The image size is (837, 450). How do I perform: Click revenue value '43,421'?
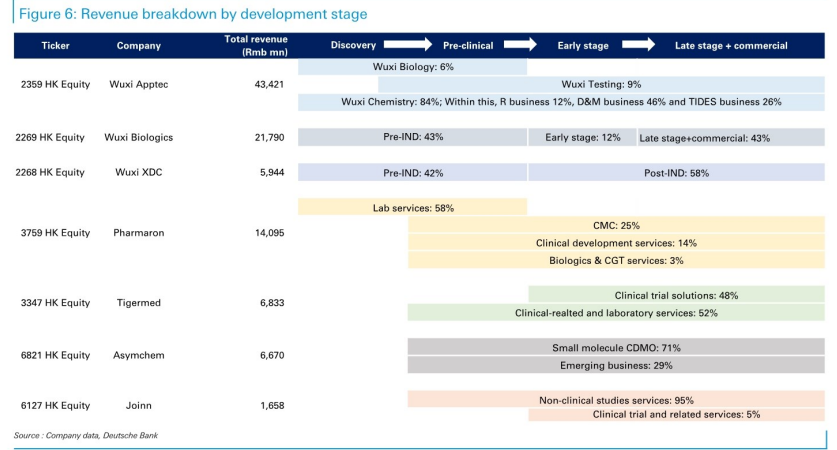click(x=270, y=84)
